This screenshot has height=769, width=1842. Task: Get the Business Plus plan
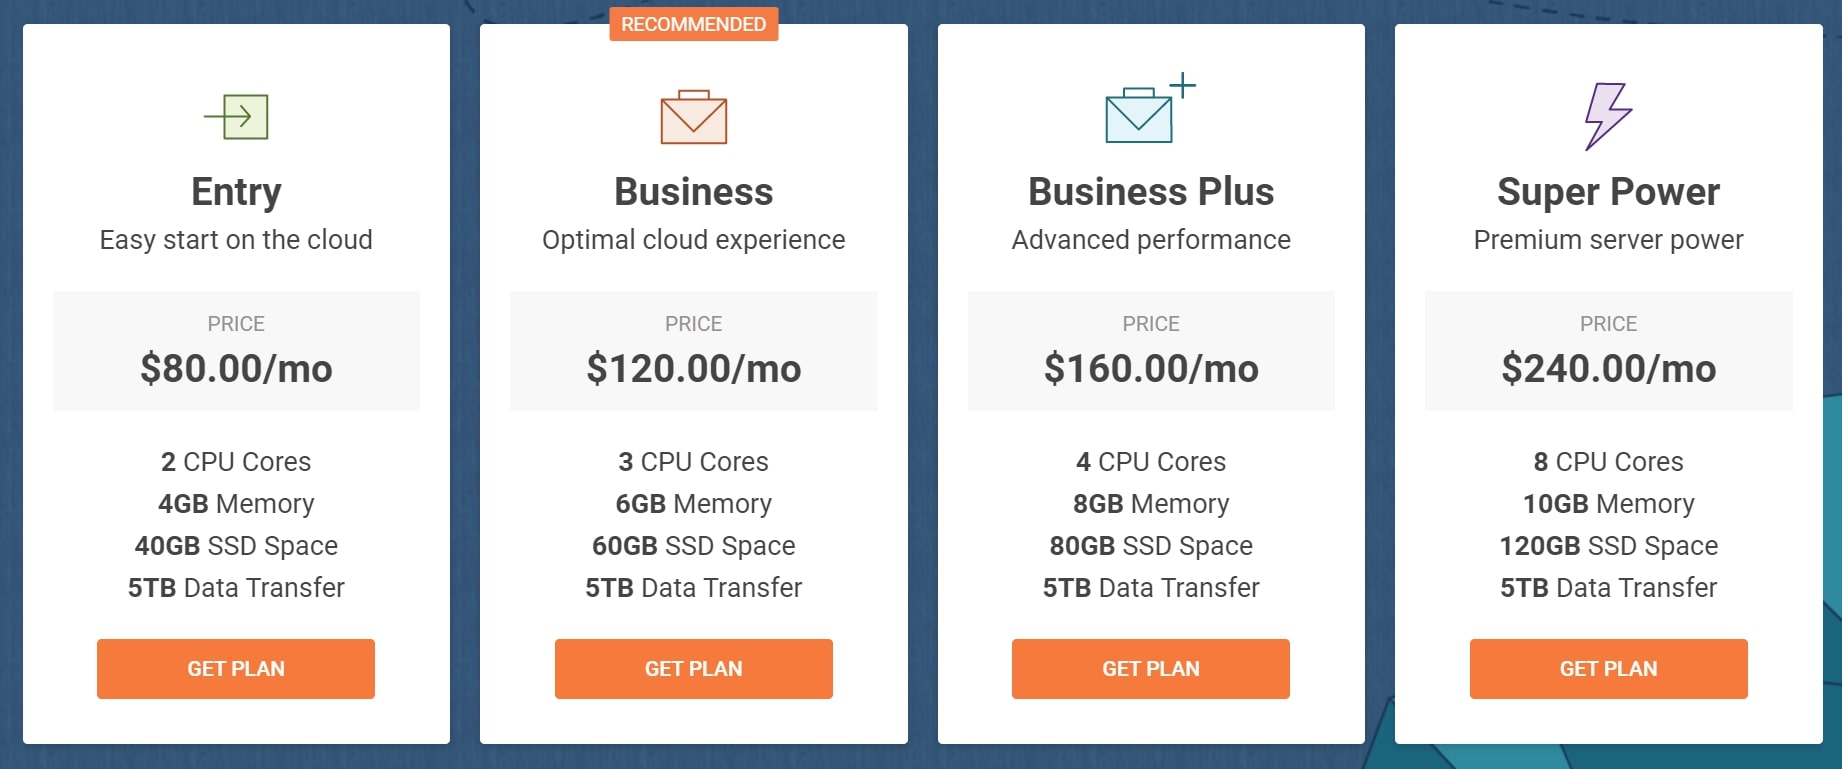(1151, 669)
